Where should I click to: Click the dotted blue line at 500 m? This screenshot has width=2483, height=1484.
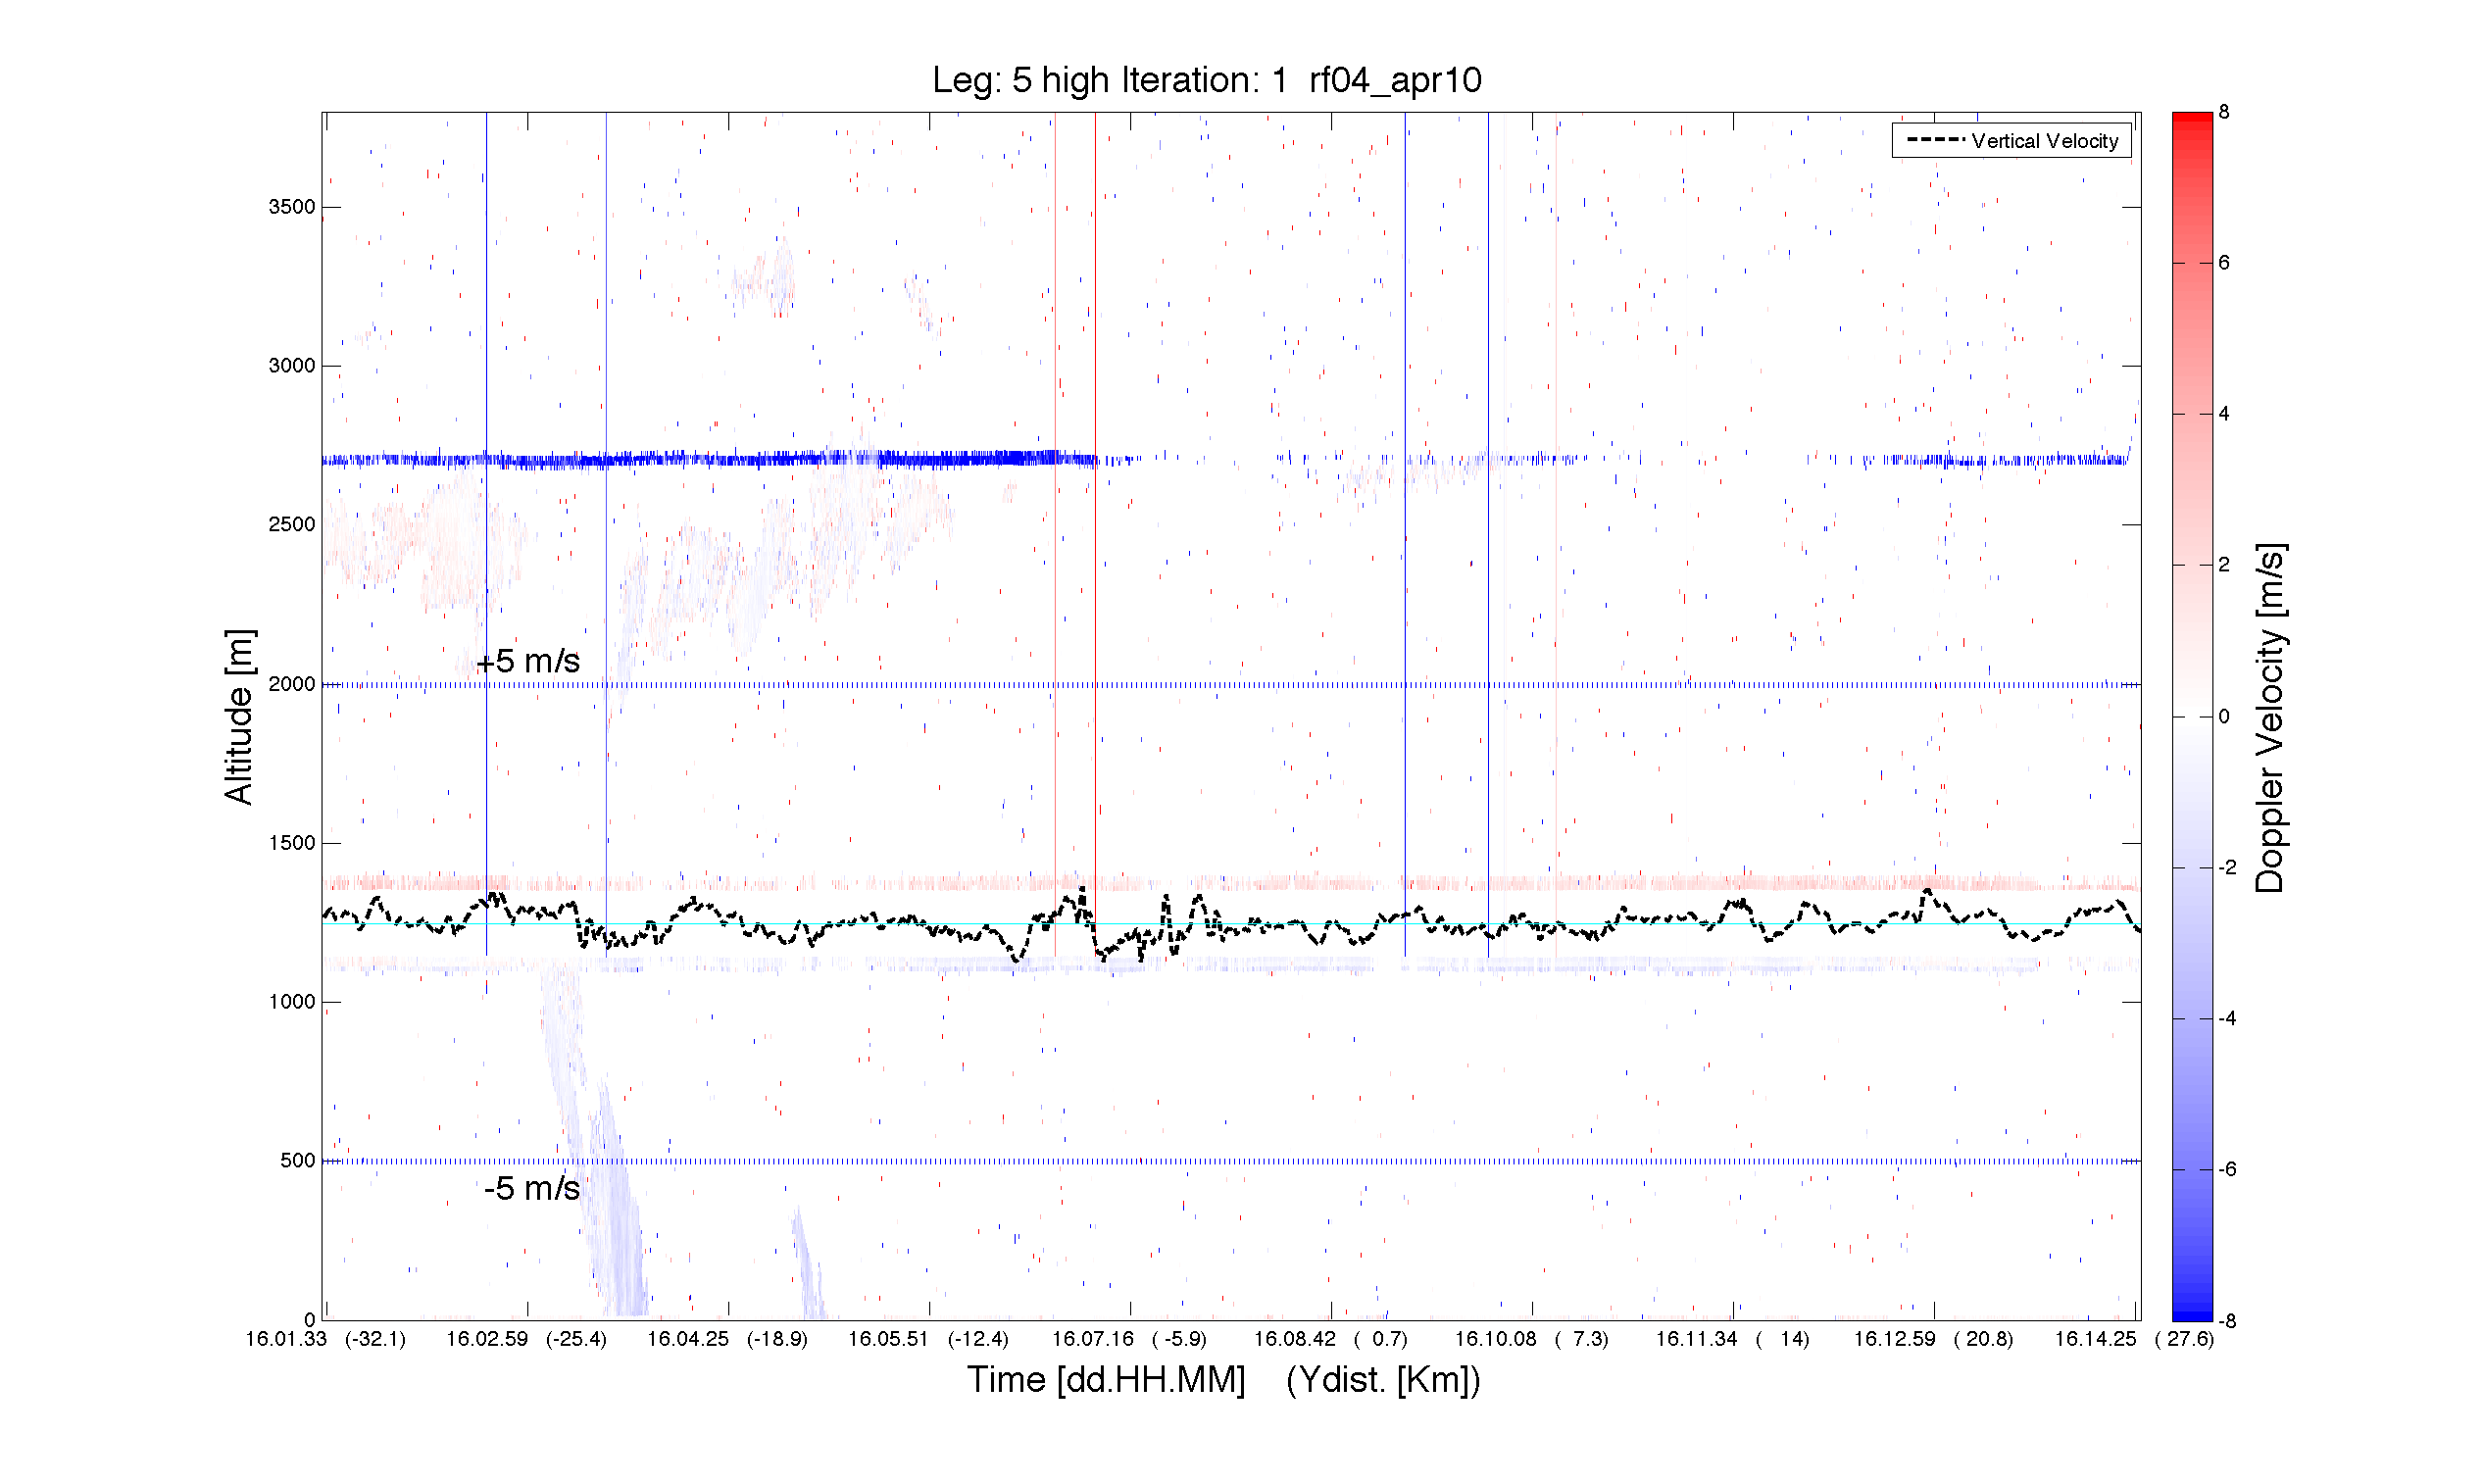click(x=1231, y=1161)
